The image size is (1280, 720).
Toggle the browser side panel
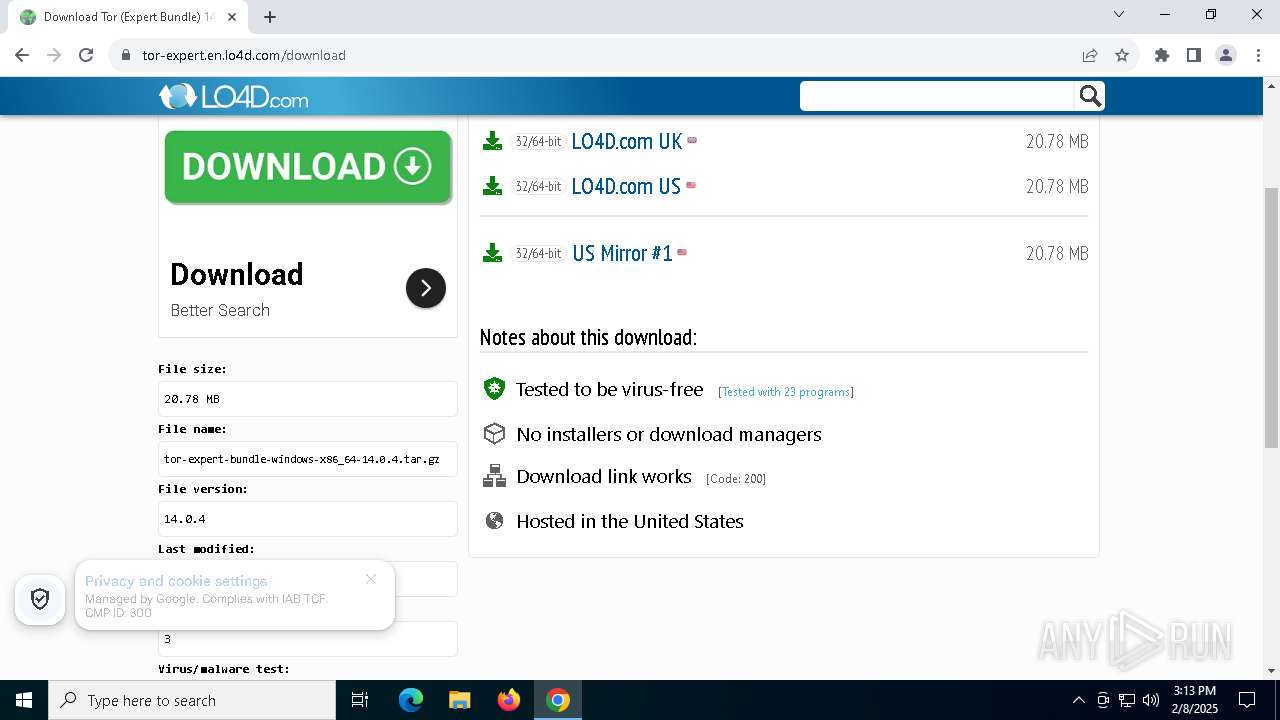click(x=1194, y=55)
